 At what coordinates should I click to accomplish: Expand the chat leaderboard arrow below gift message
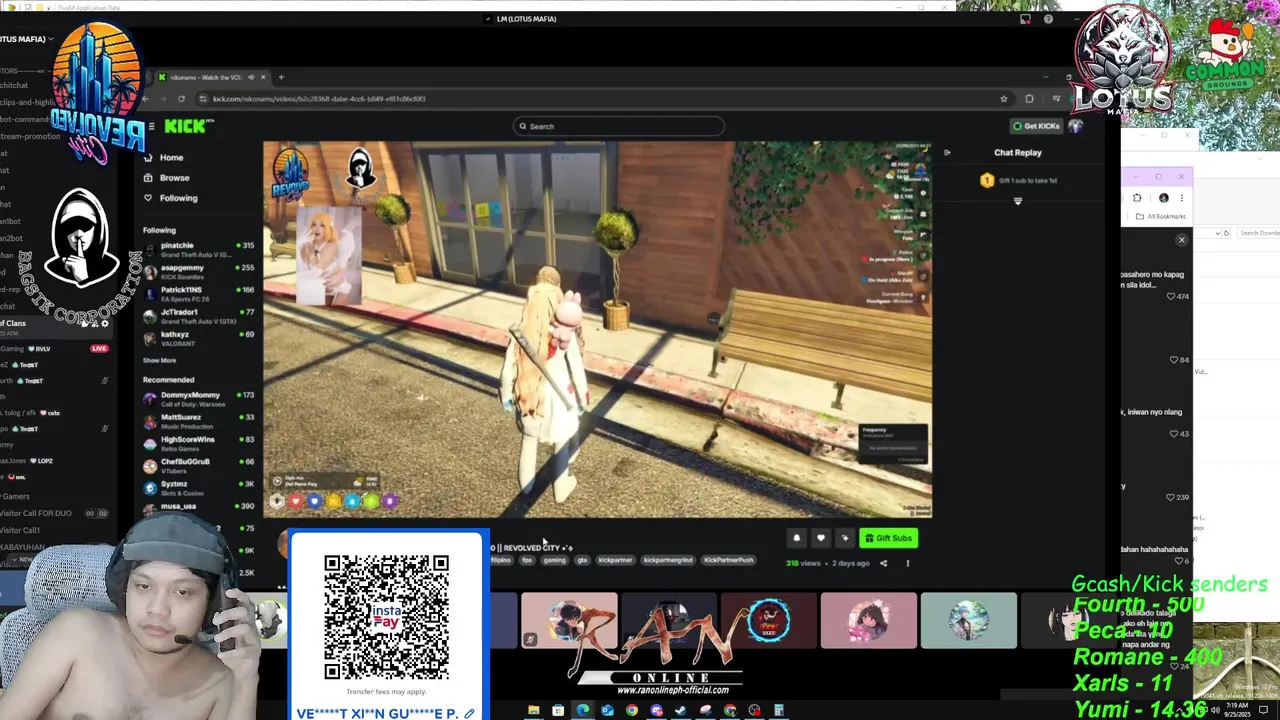[1018, 201]
